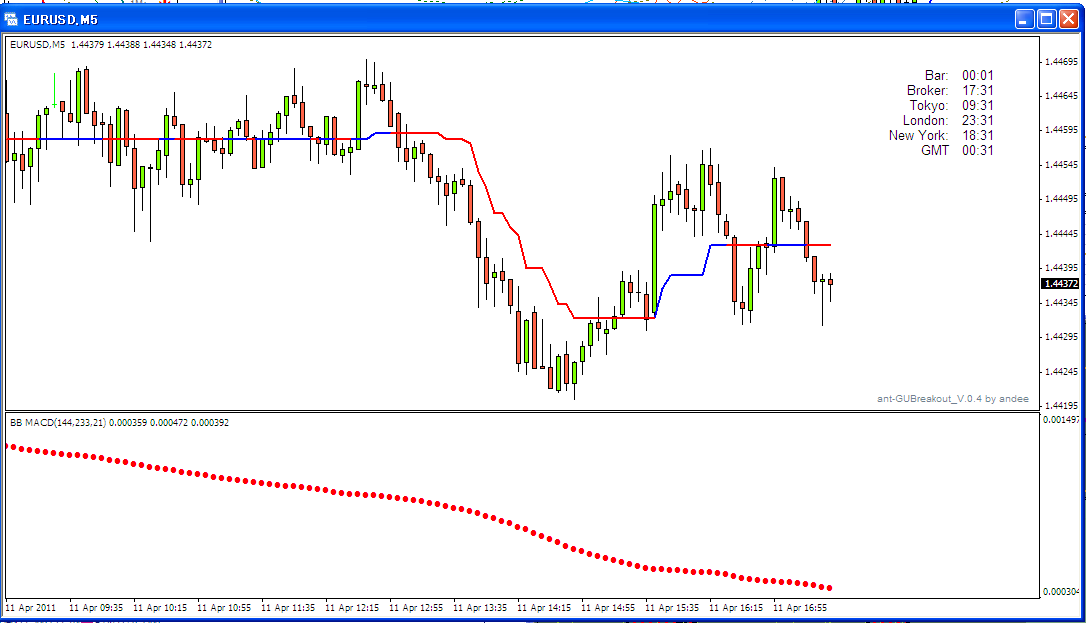Click the EURUSD,M5 chart window icon
The image size is (1086, 623).
(11, 19)
